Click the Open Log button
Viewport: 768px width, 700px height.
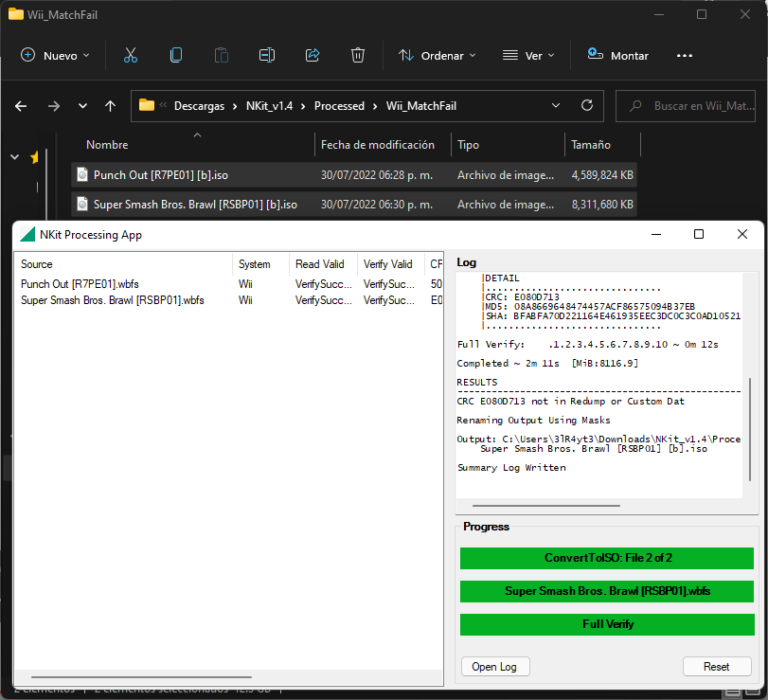pos(495,667)
